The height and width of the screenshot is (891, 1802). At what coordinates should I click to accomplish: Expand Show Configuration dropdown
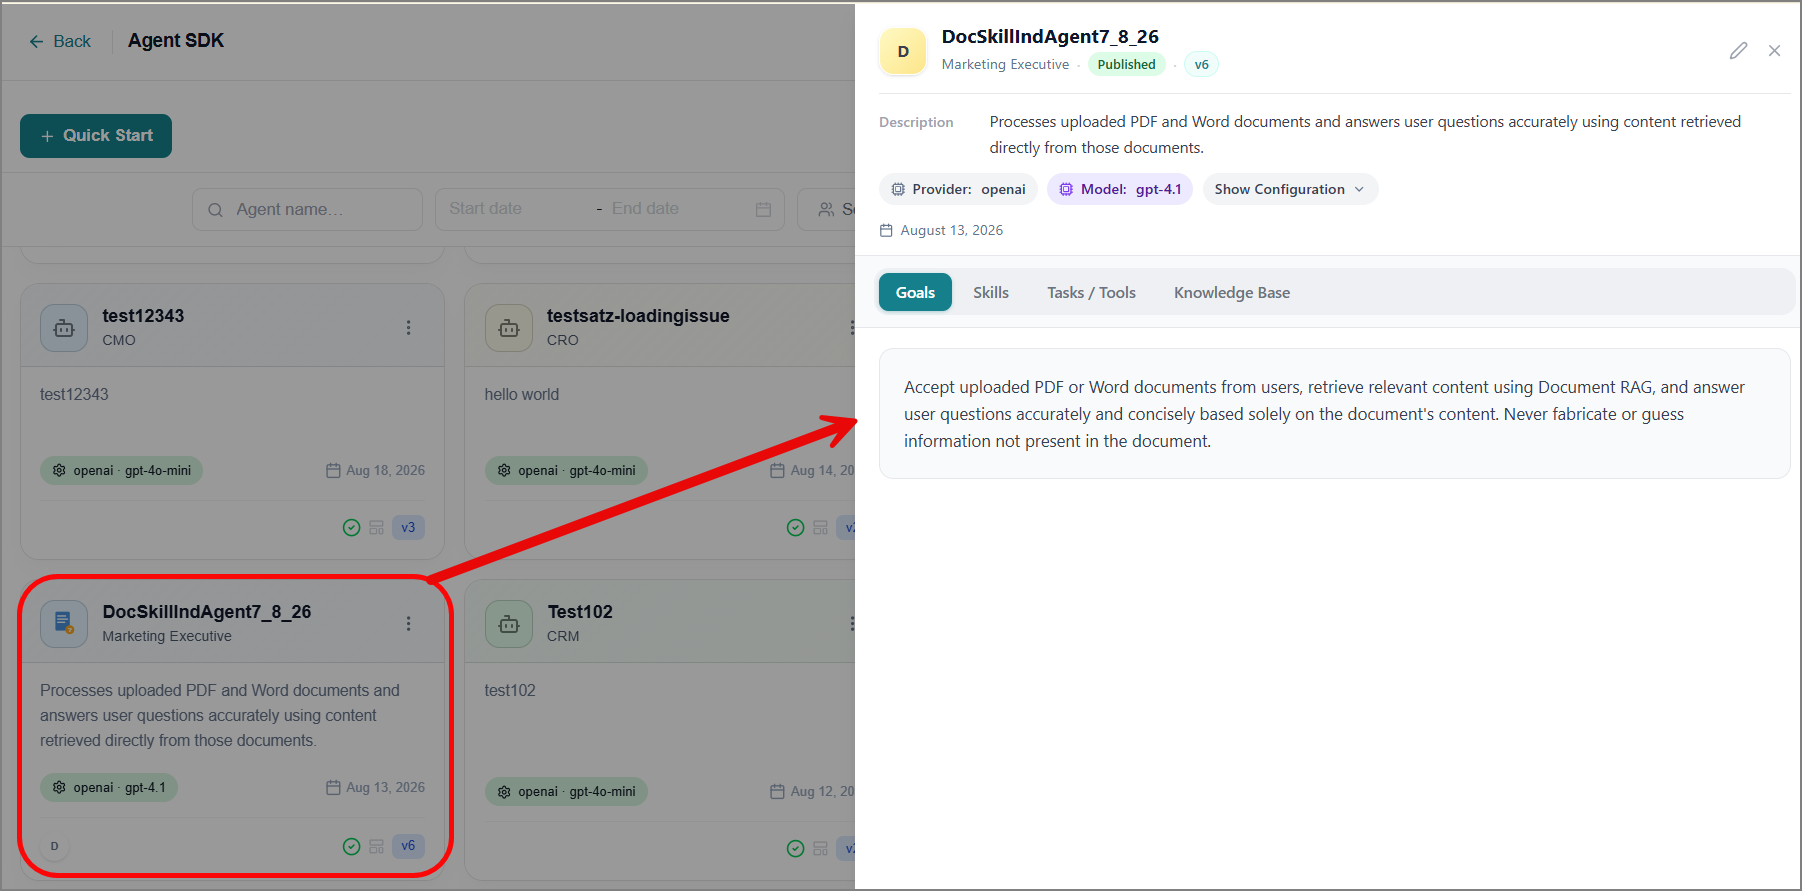[x=1290, y=189]
